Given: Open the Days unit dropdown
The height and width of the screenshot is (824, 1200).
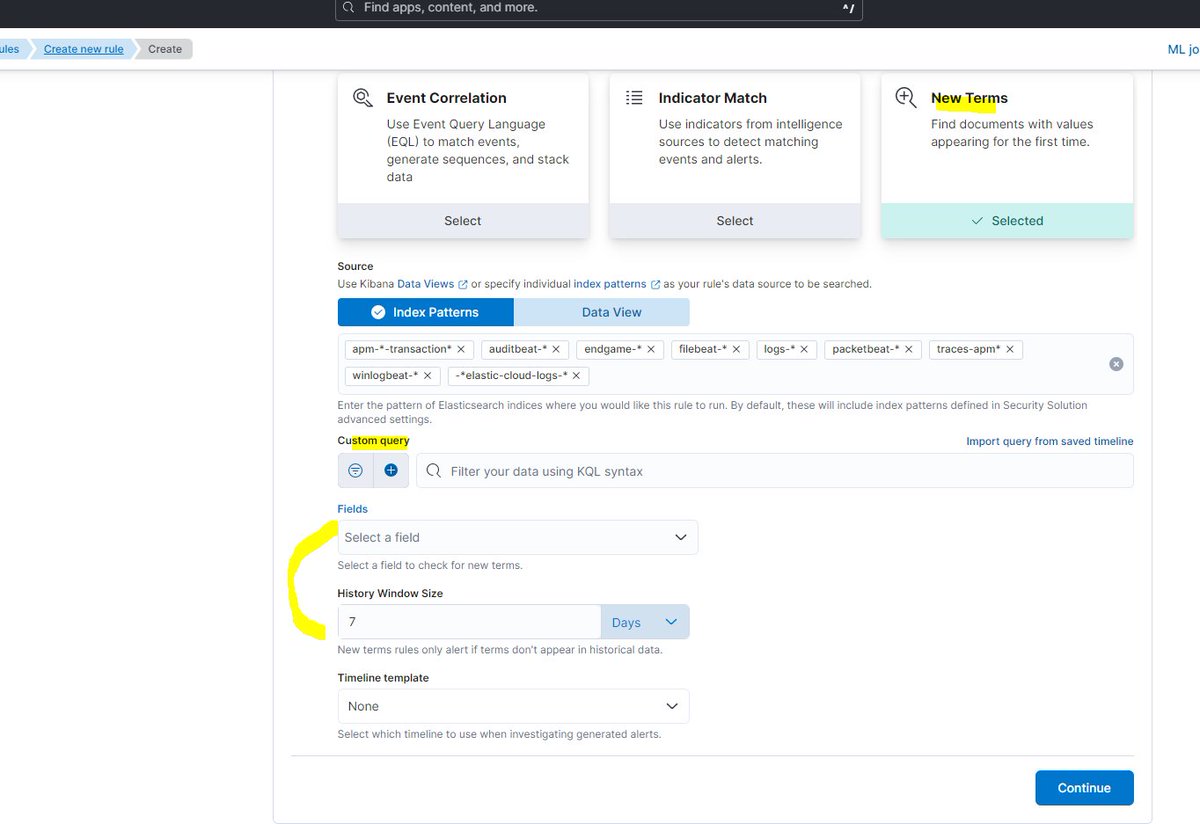Looking at the screenshot, I should (x=645, y=621).
